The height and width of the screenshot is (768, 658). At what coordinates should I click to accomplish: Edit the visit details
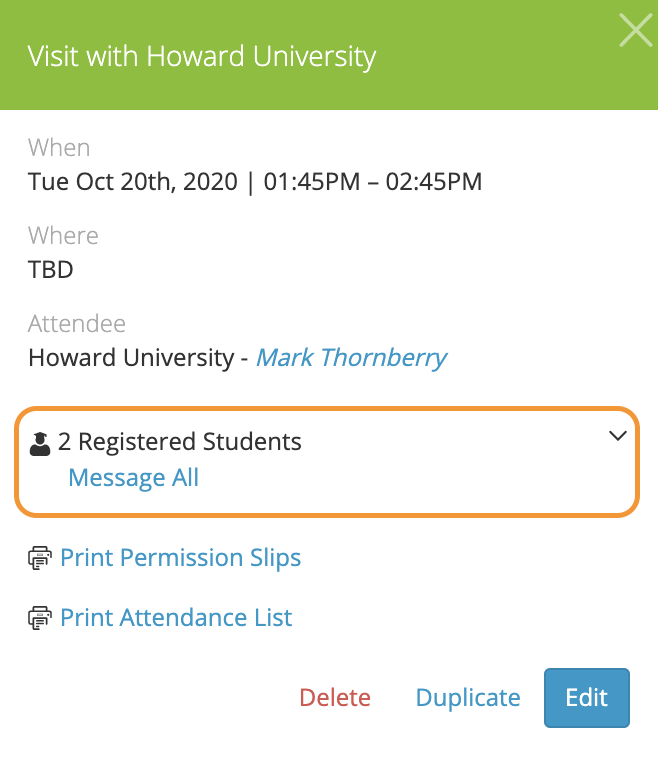point(586,697)
